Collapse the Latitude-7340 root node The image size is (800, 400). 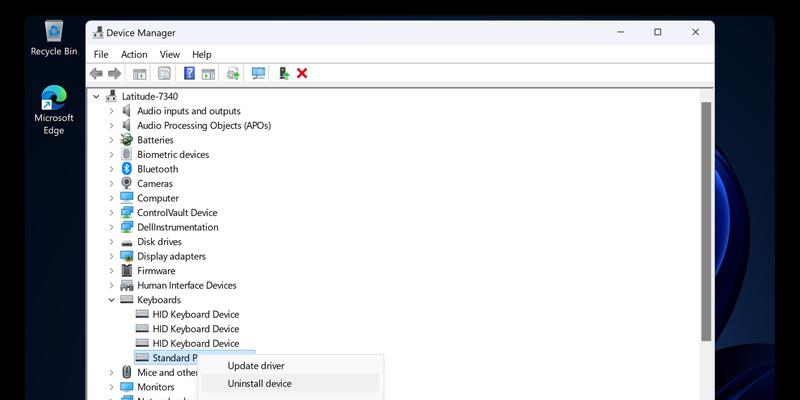(96, 96)
